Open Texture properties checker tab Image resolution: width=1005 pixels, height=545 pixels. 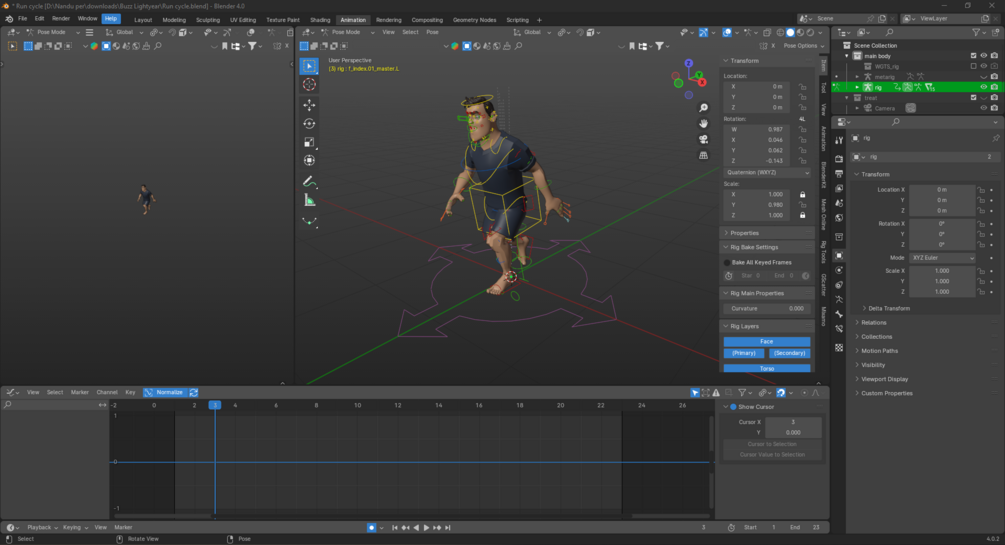839,348
